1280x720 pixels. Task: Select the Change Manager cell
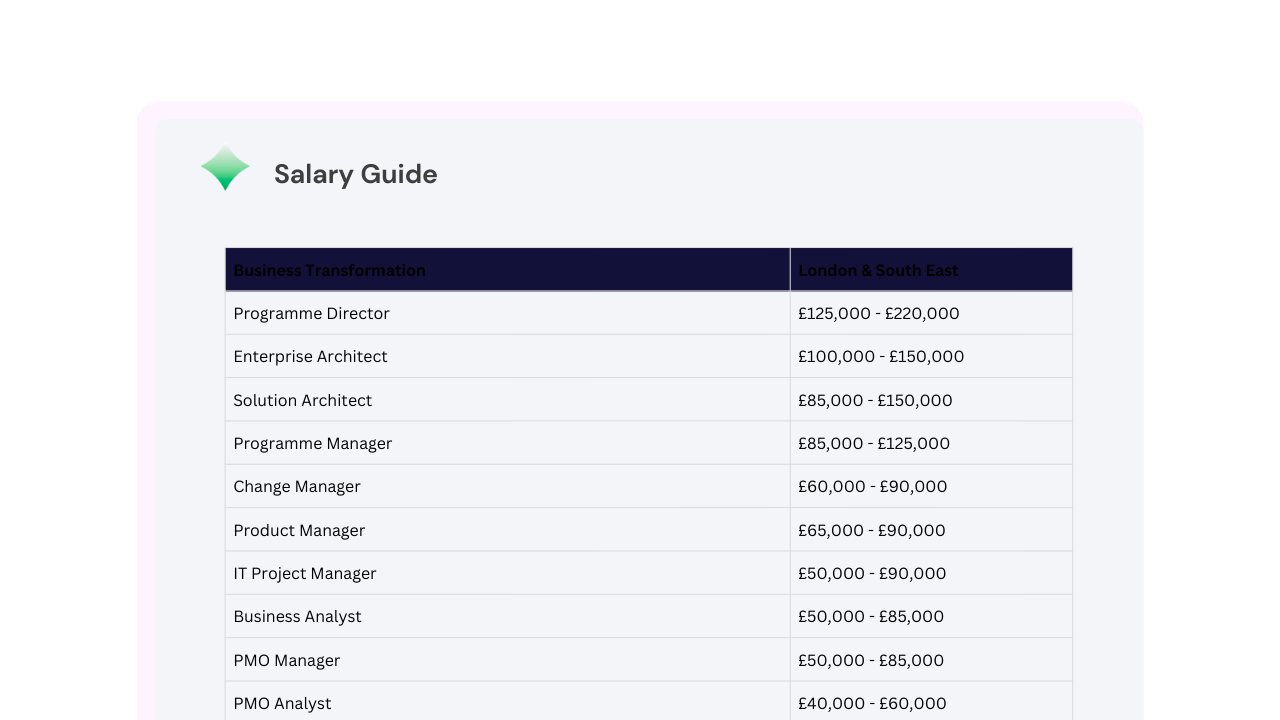click(x=297, y=486)
